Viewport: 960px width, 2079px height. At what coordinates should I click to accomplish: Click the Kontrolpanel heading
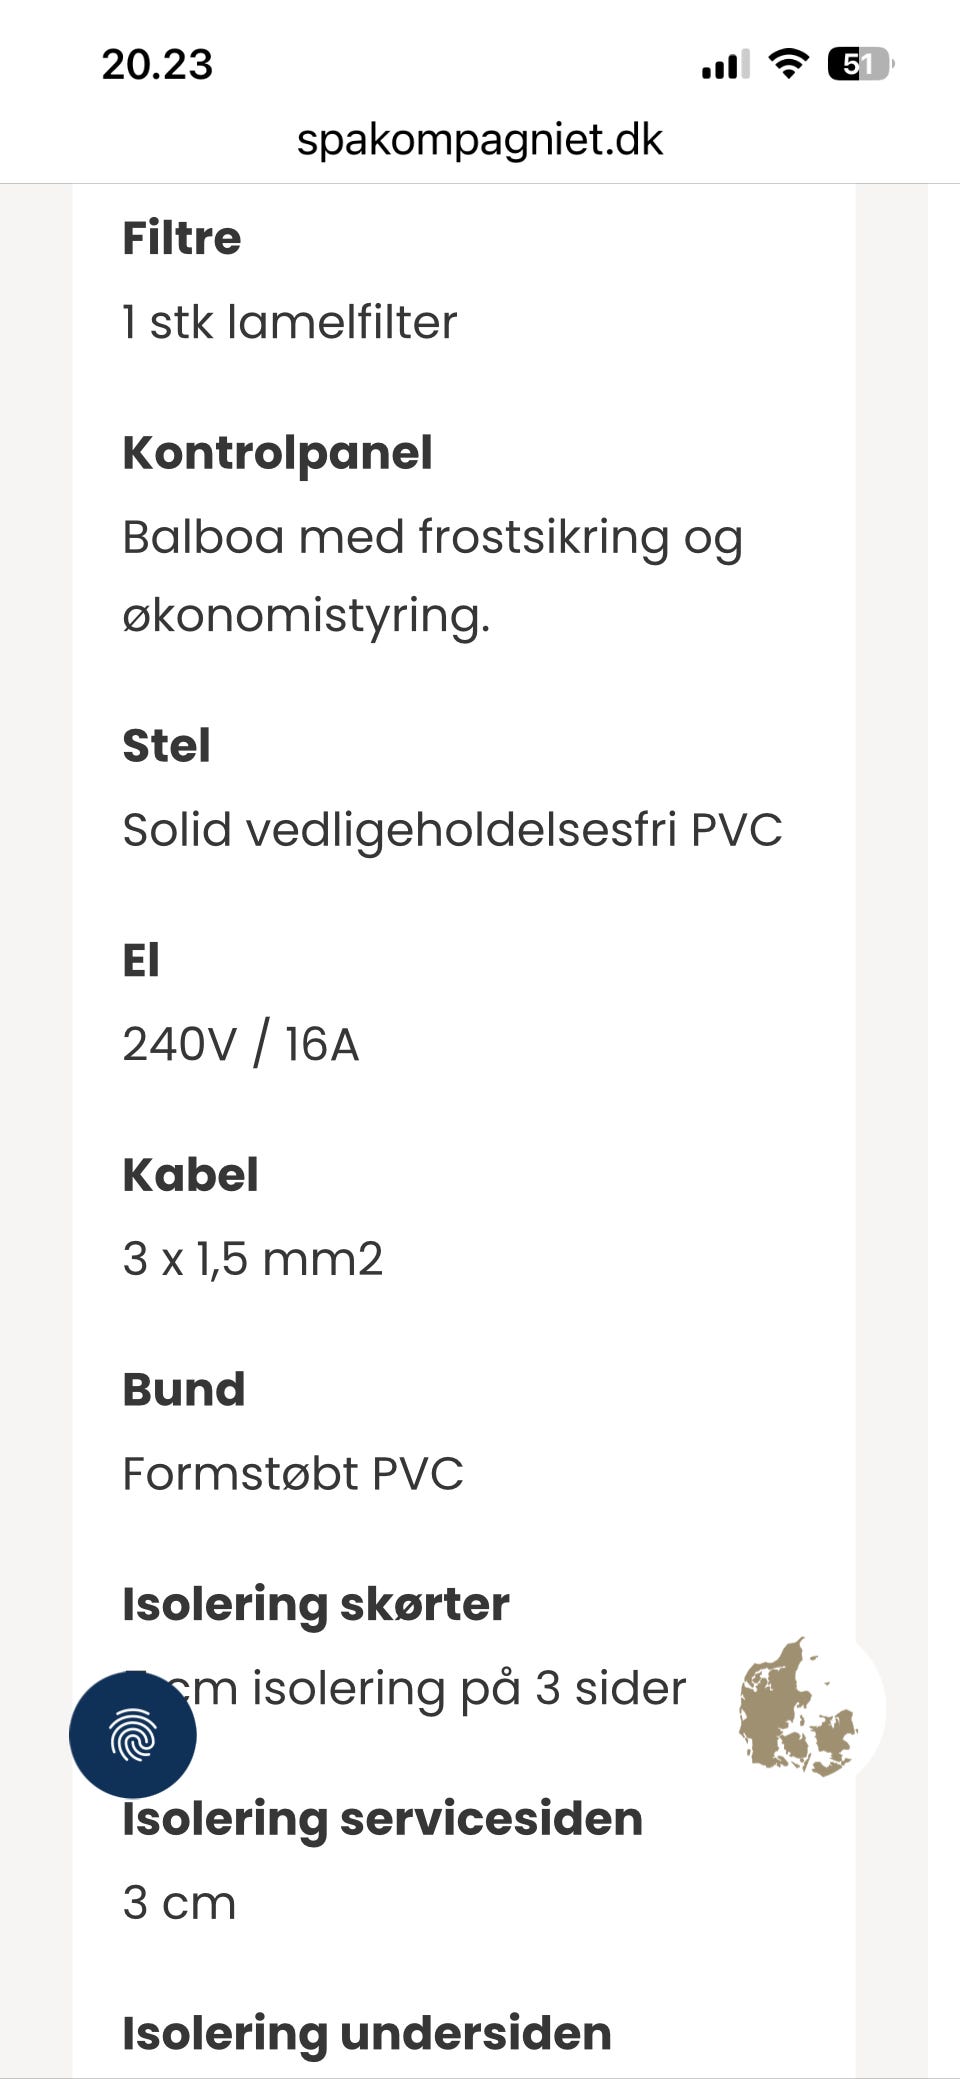pos(277,452)
